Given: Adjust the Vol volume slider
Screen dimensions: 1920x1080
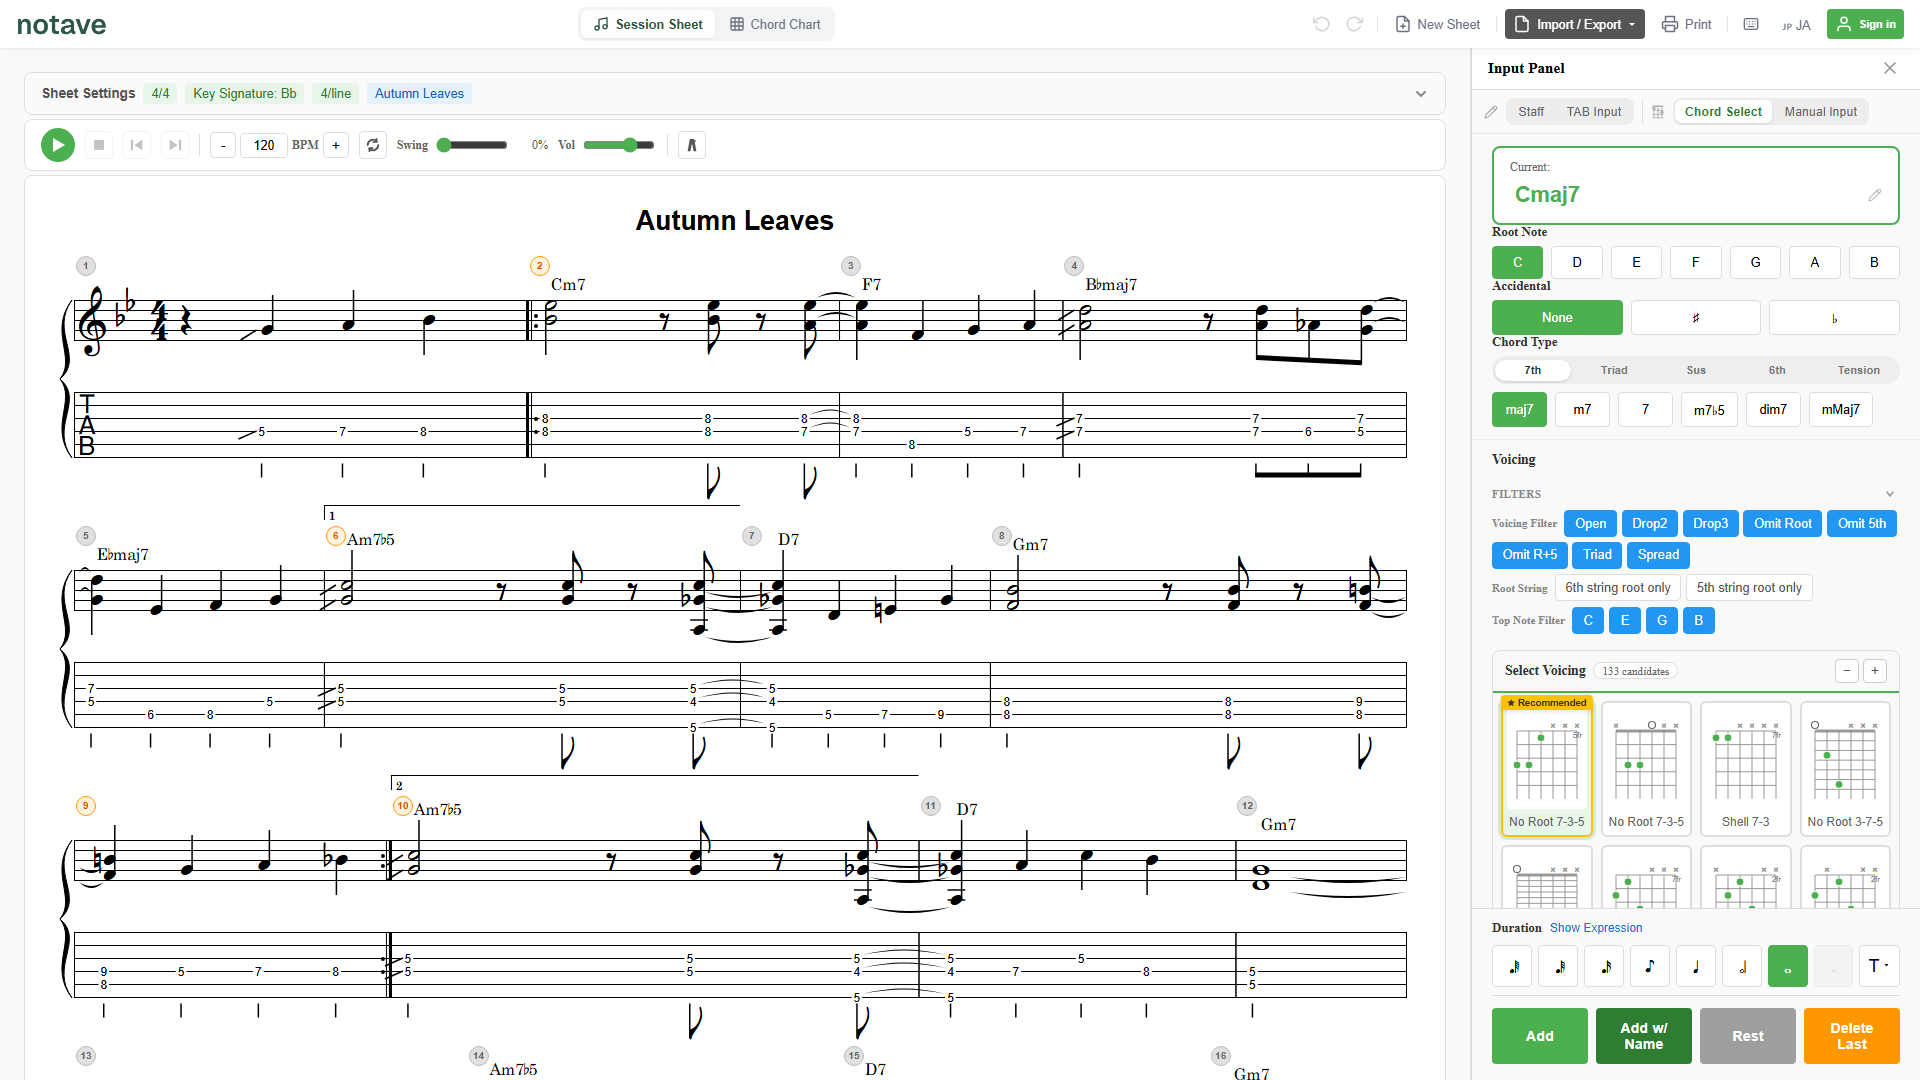Looking at the screenshot, I should [x=619, y=145].
